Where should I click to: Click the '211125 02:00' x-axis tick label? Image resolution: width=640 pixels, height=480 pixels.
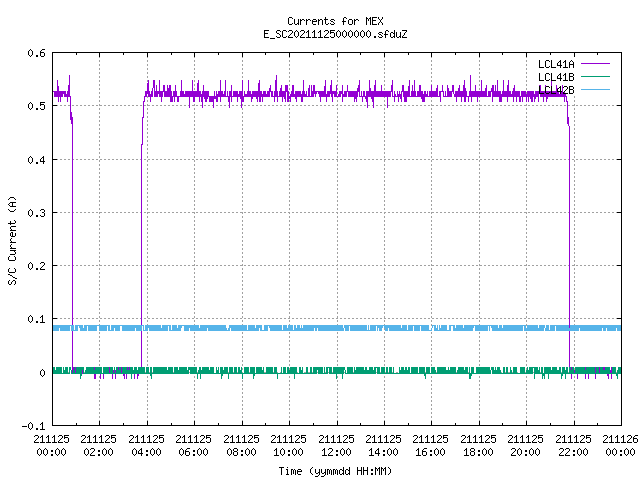coord(98,446)
